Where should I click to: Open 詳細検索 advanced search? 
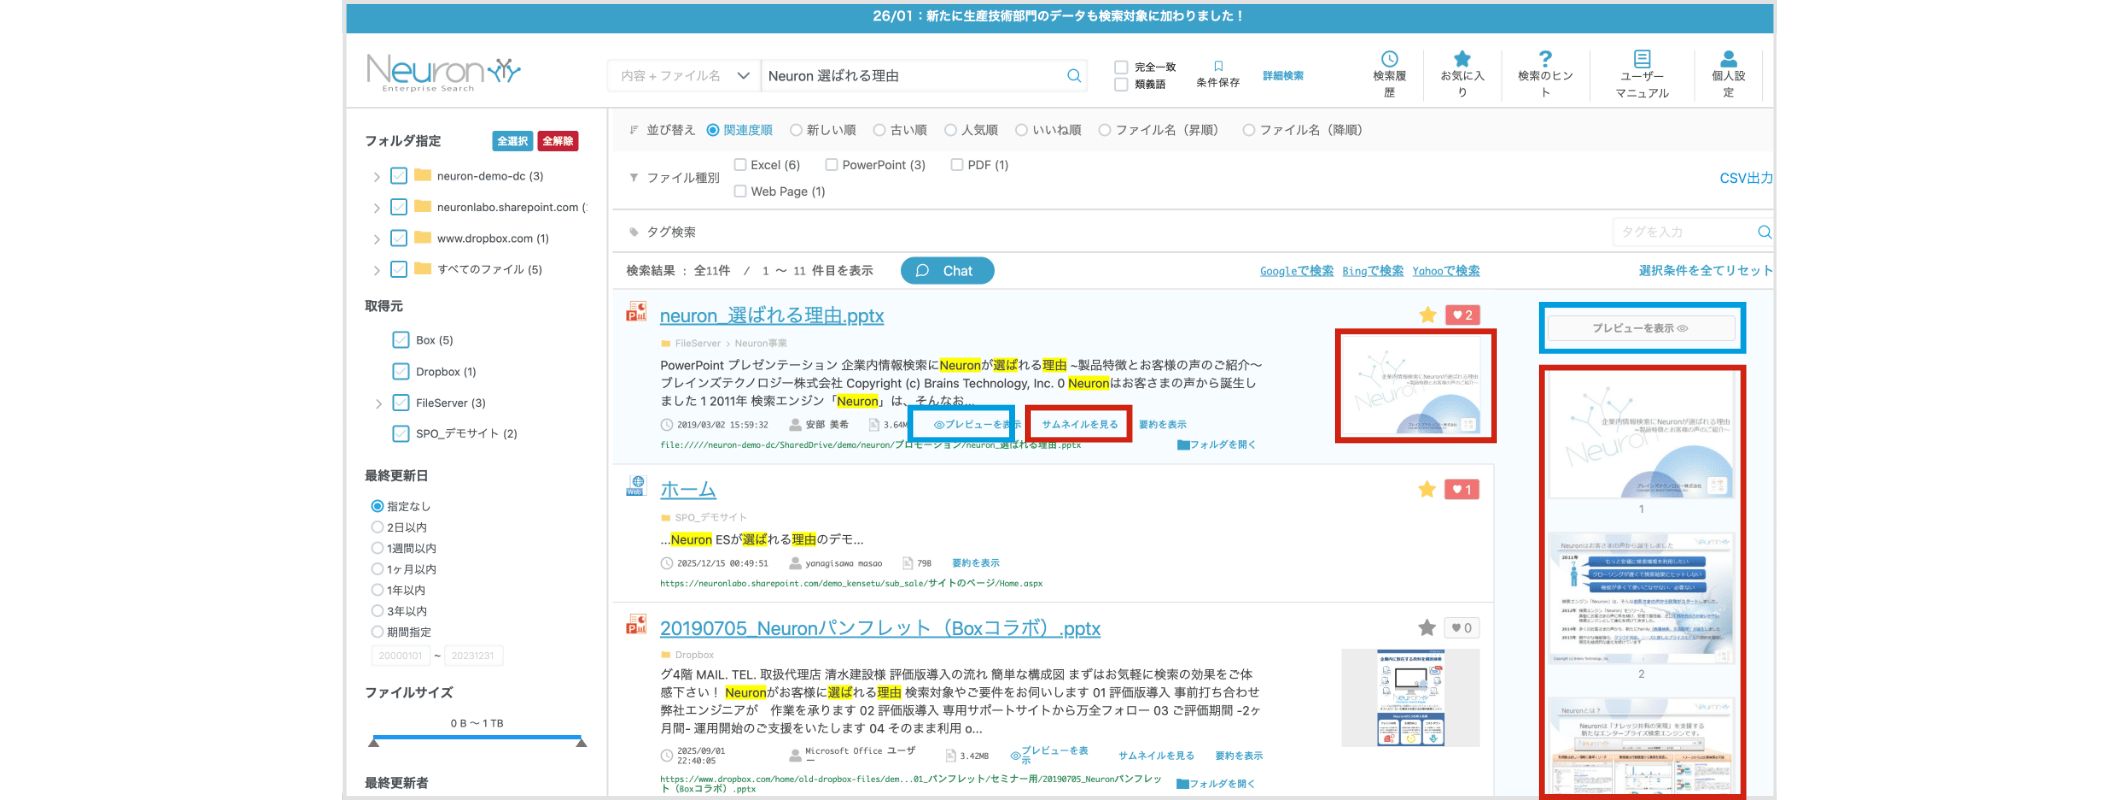[x=1283, y=76]
